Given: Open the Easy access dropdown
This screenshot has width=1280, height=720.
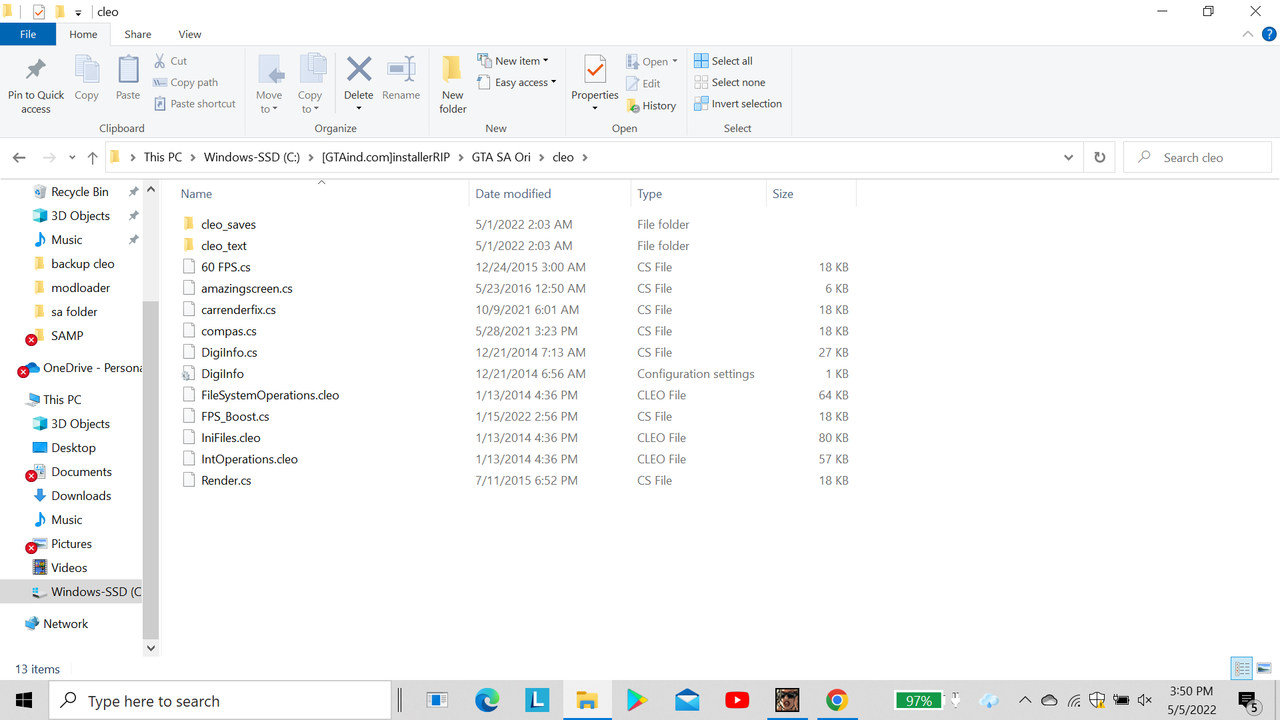Looking at the screenshot, I should [516, 83].
